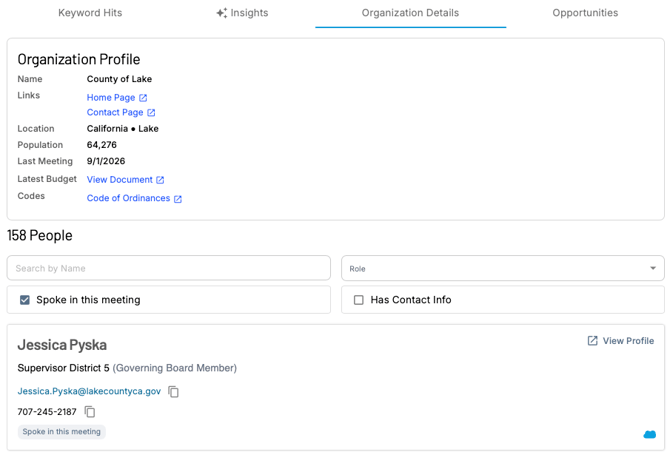Open the Opportunities tab
This screenshot has height=452, width=670.
(585, 13)
